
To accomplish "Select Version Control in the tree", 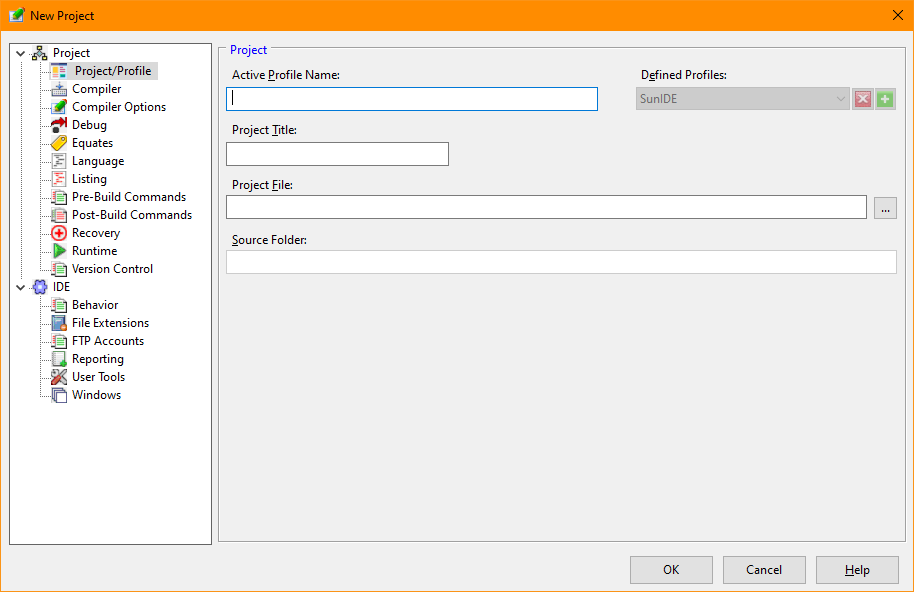I will click(112, 269).
